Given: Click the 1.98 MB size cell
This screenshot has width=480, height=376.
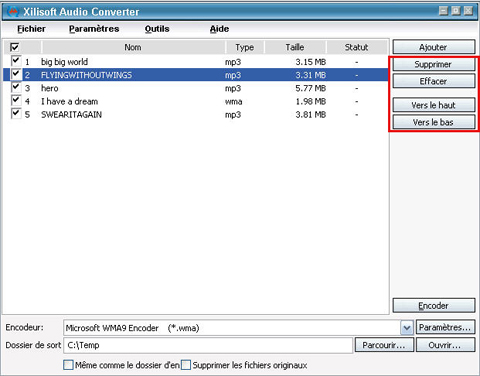Looking at the screenshot, I should [x=311, y=101].
